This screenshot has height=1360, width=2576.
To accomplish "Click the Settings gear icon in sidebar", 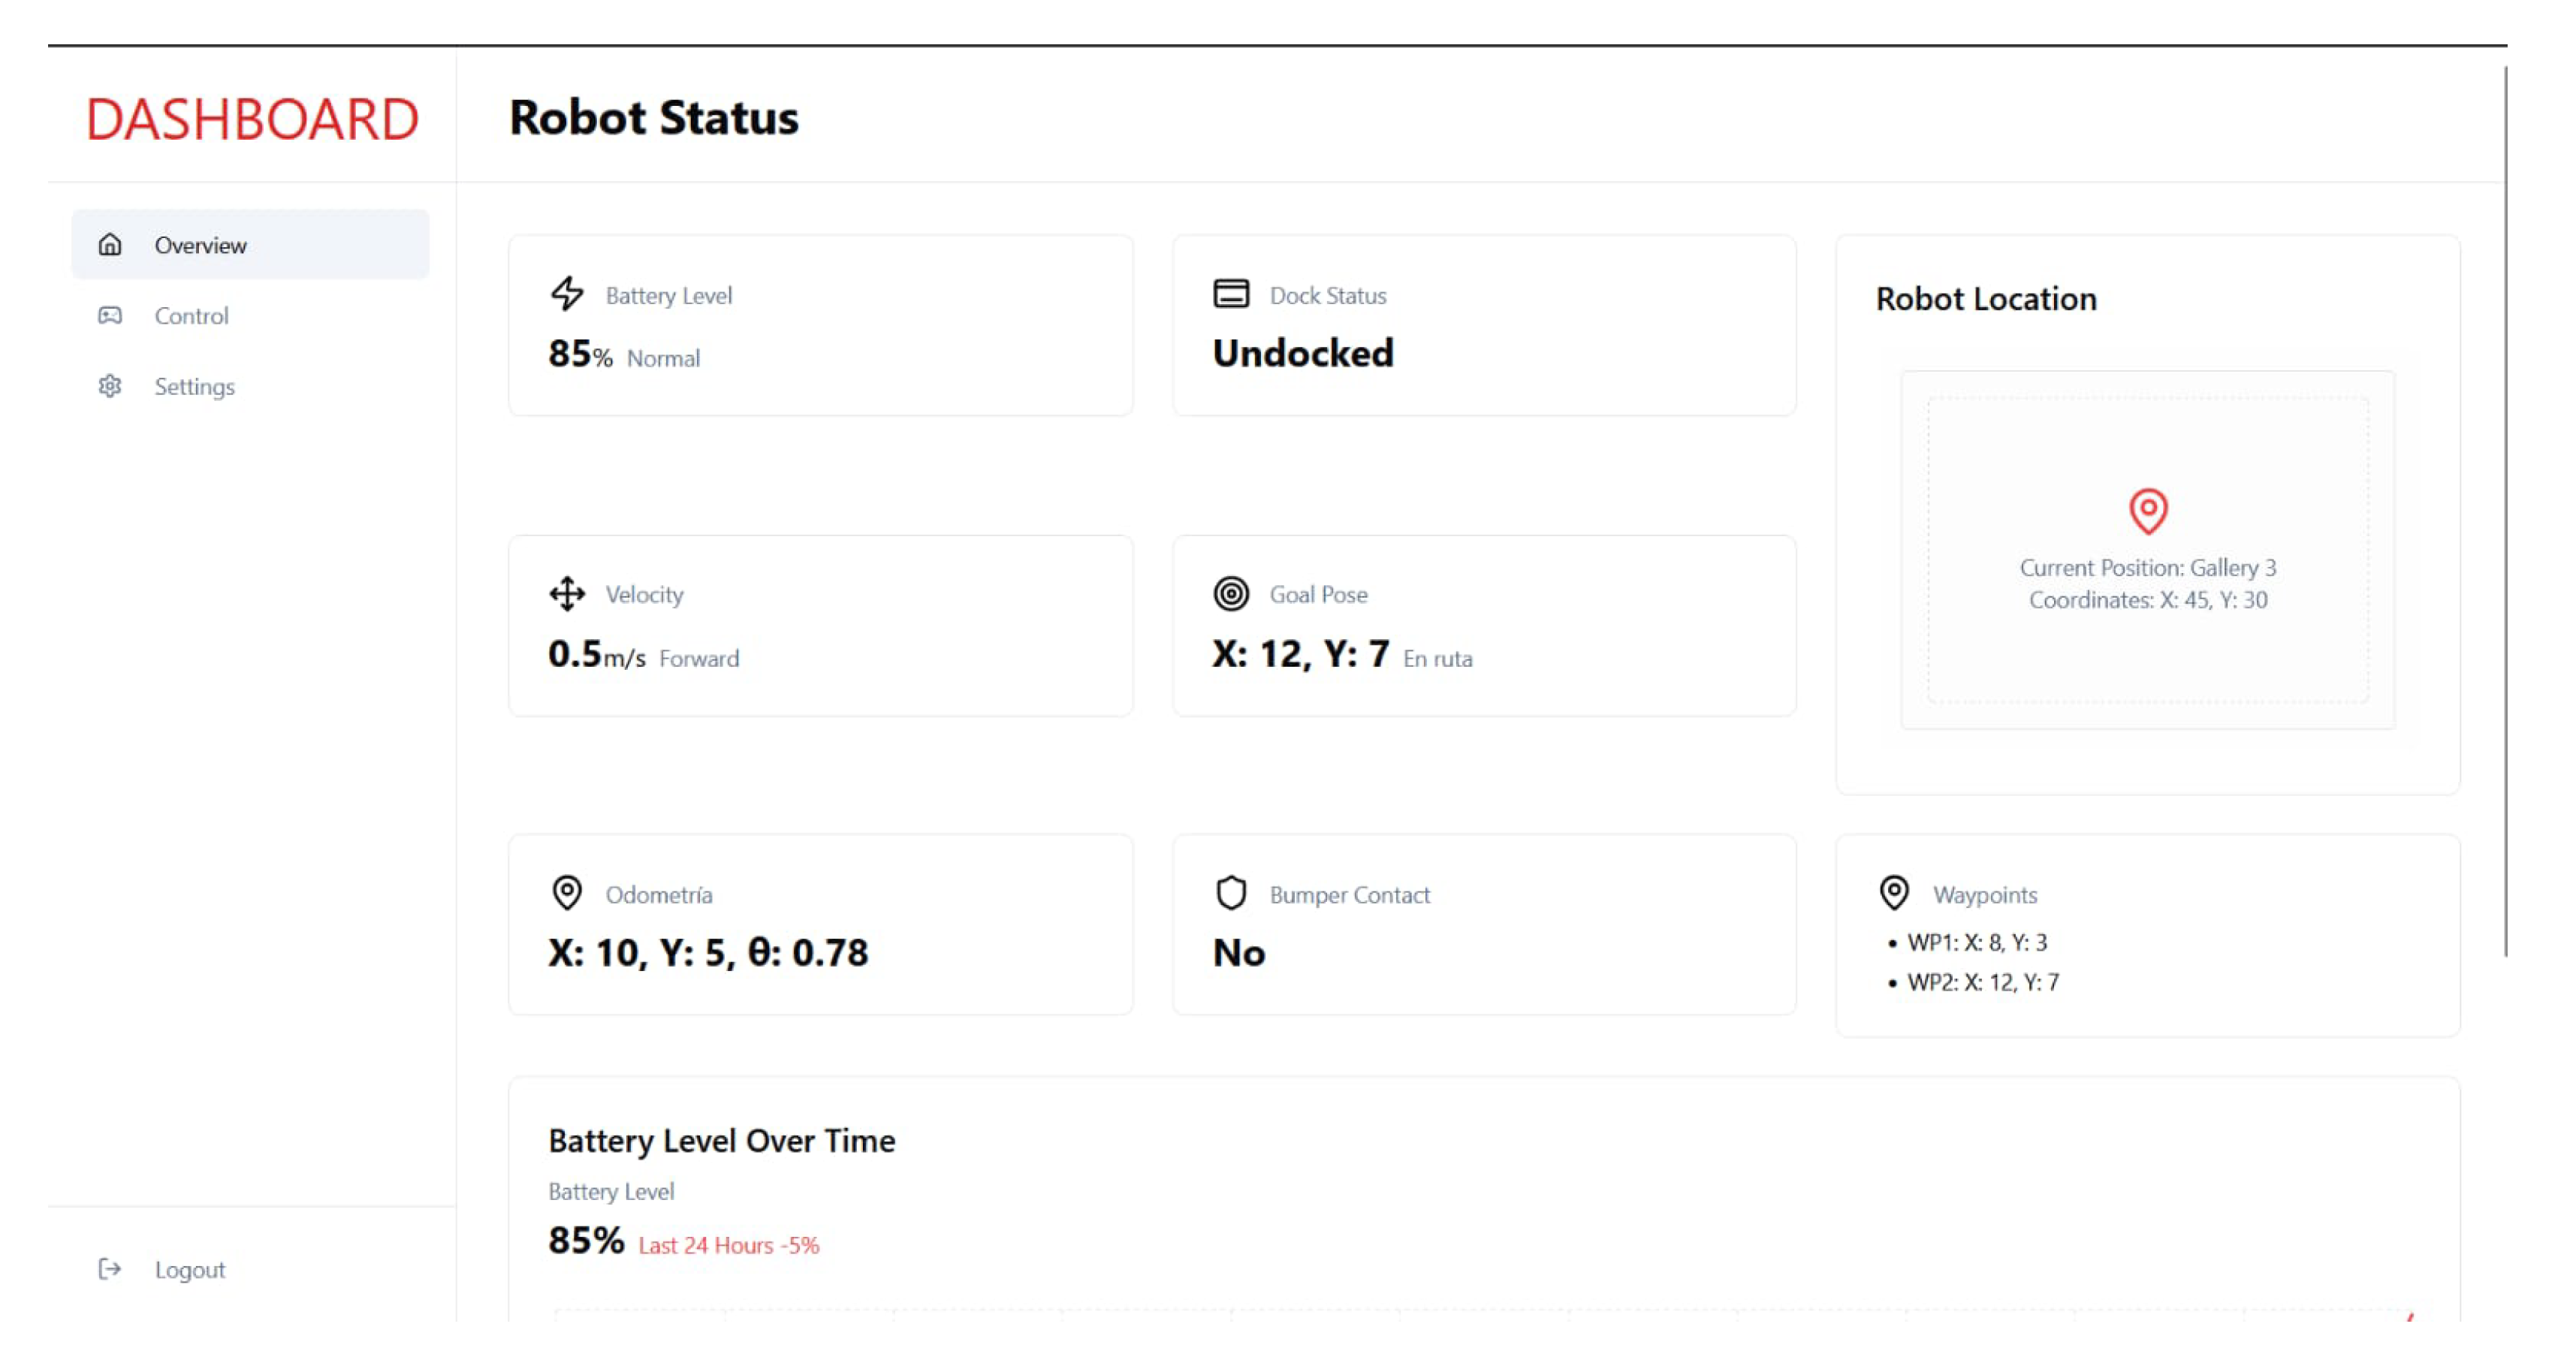I will pyautogui.click(x=110, y=386).
